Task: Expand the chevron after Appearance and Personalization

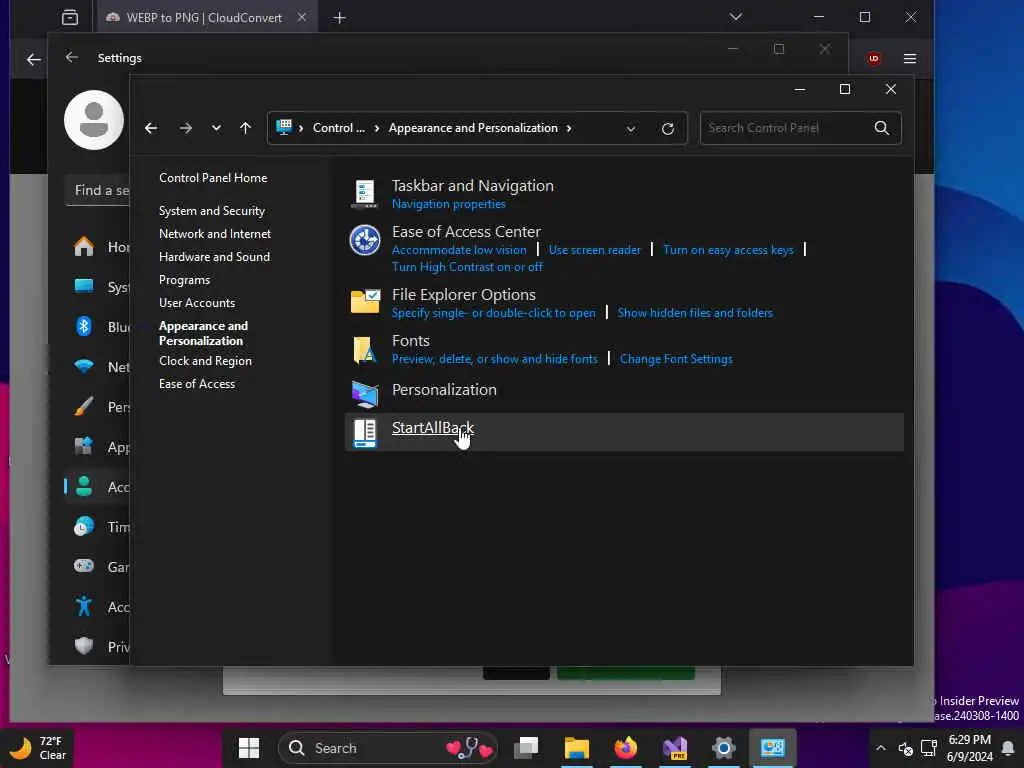Action: click(x=569, y=128)
